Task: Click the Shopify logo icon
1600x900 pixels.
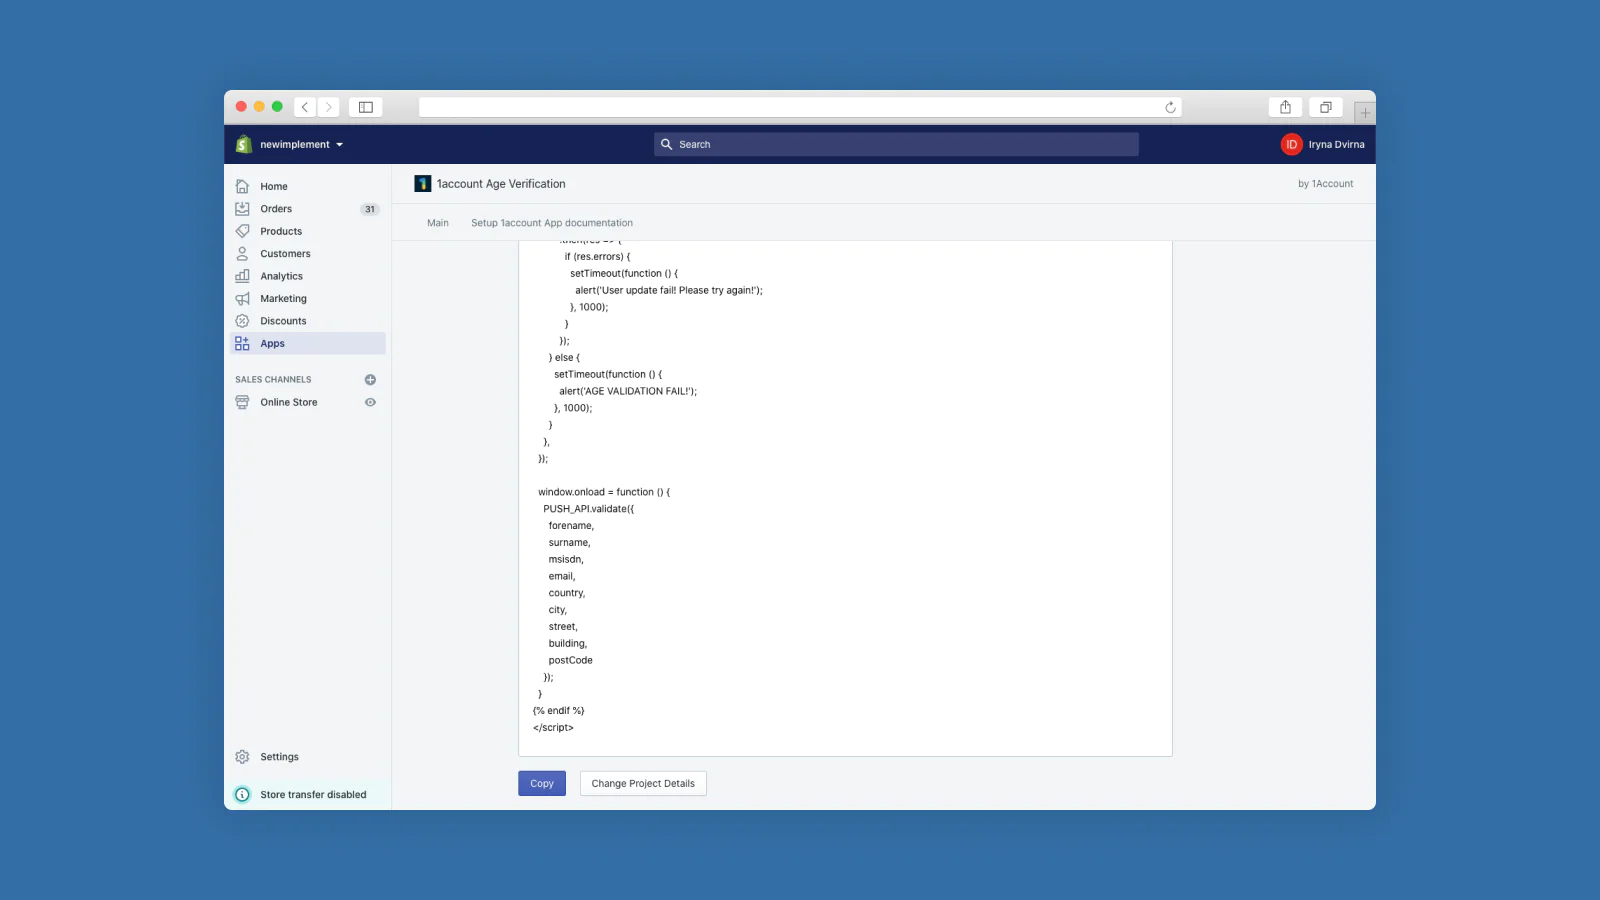Action: pyautogui.click(x=243, y=144)
